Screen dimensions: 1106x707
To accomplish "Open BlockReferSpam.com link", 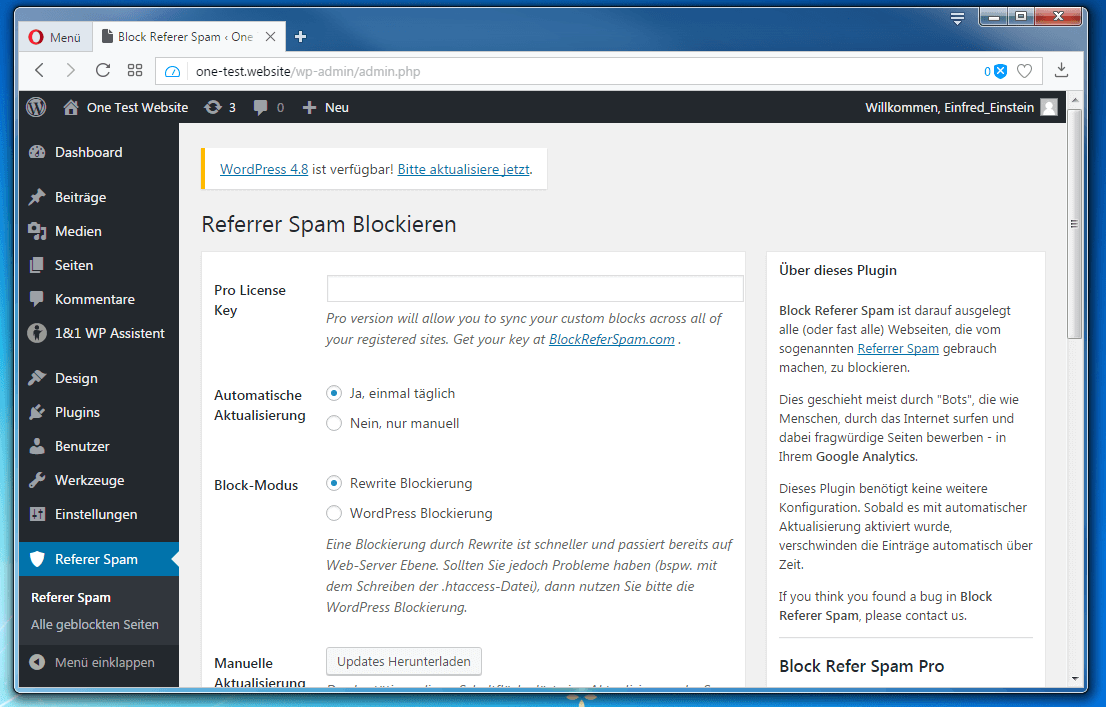I will click(612, 339).
